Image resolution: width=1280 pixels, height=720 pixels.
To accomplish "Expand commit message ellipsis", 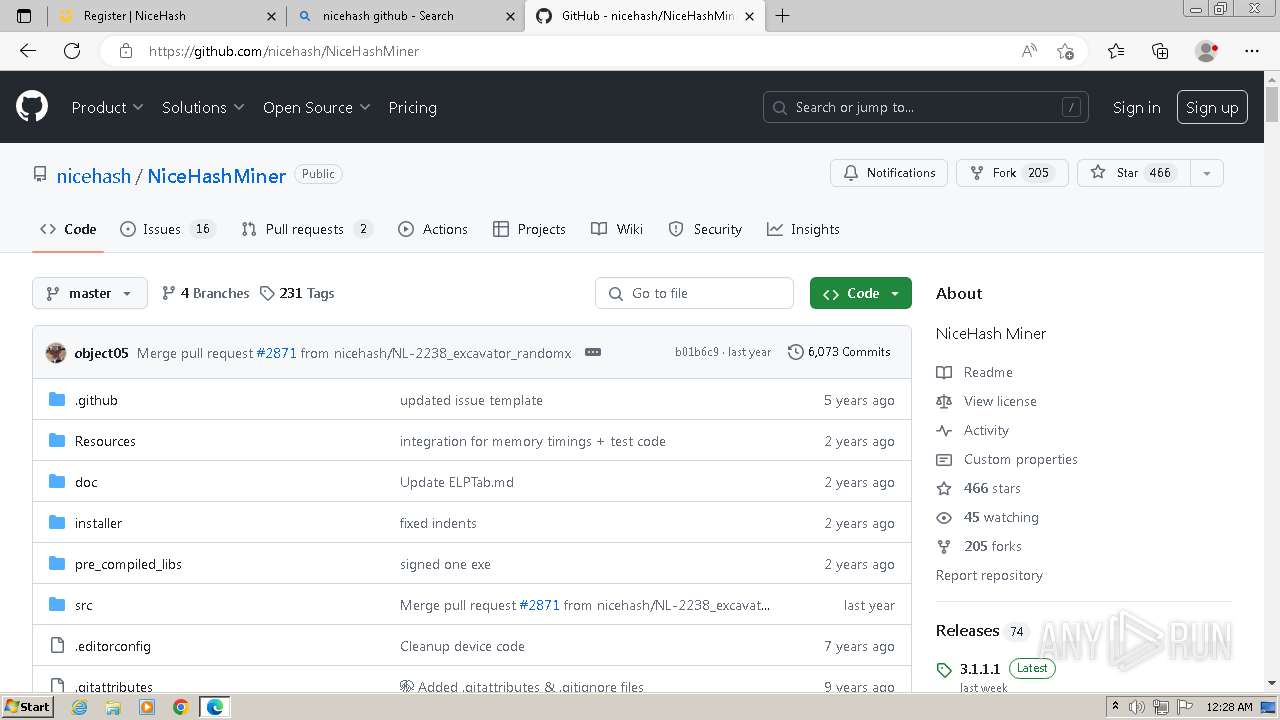I will pyautogui.click(x=593, y=352).
